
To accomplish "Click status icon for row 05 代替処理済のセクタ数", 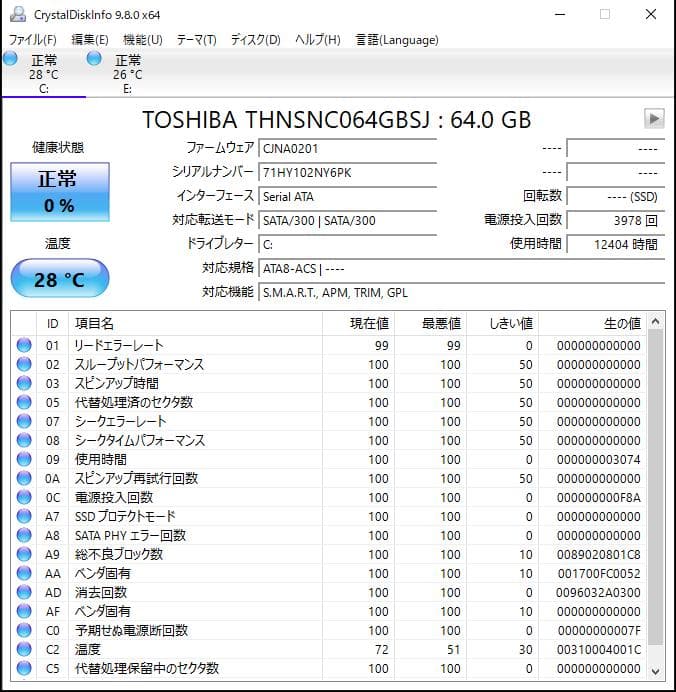I will 24,402.
